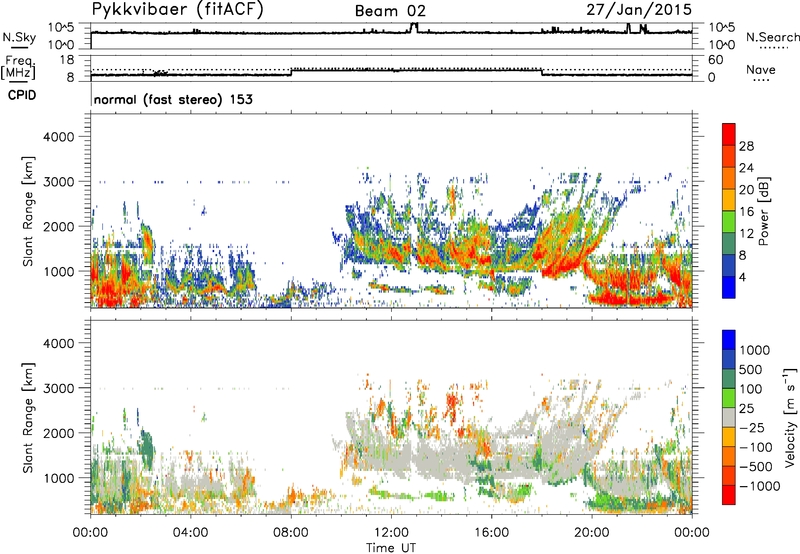
Task: Click the date '27/Jan/2015'
Action: tap(639, 9)
